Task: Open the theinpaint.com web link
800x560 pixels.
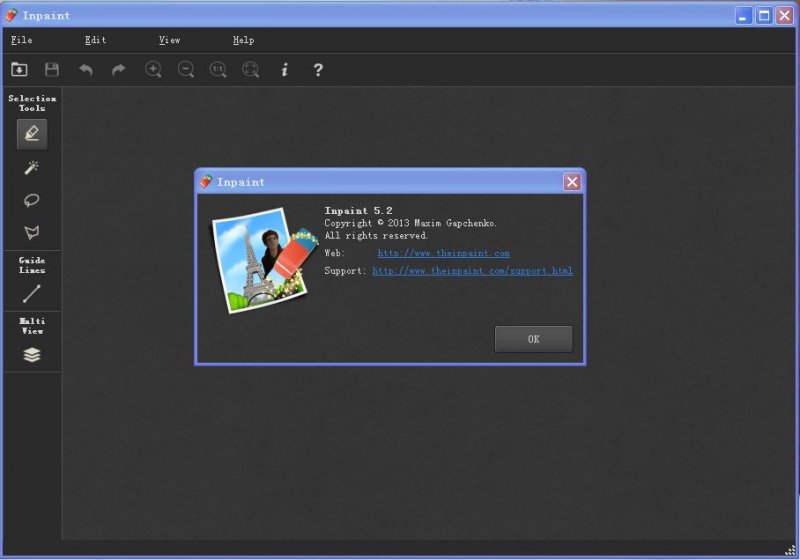Action: (443, 253)
